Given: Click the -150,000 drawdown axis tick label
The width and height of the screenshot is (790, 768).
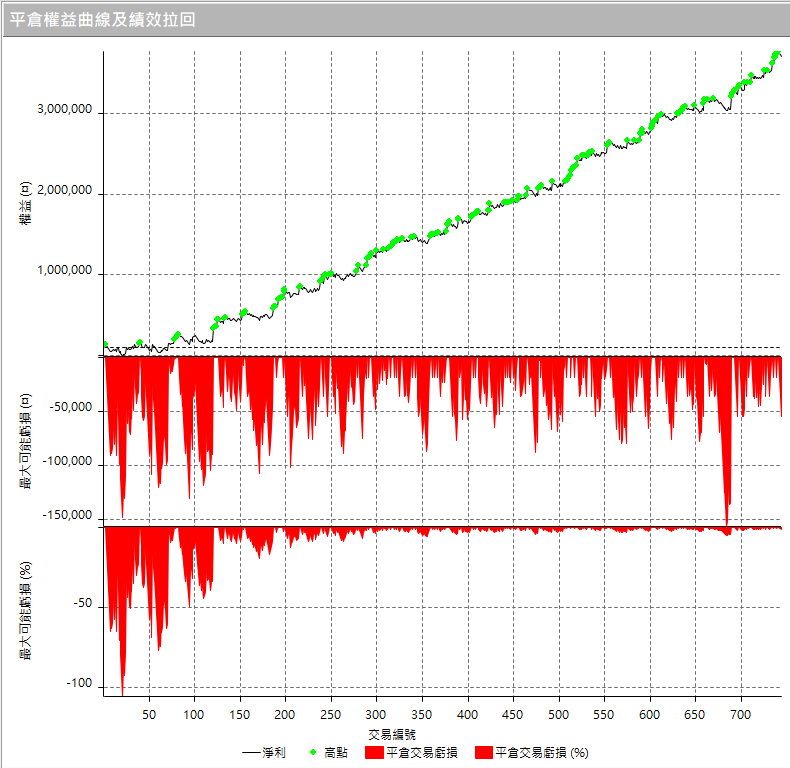Looking at the screenshot, I should click(67, 516).
